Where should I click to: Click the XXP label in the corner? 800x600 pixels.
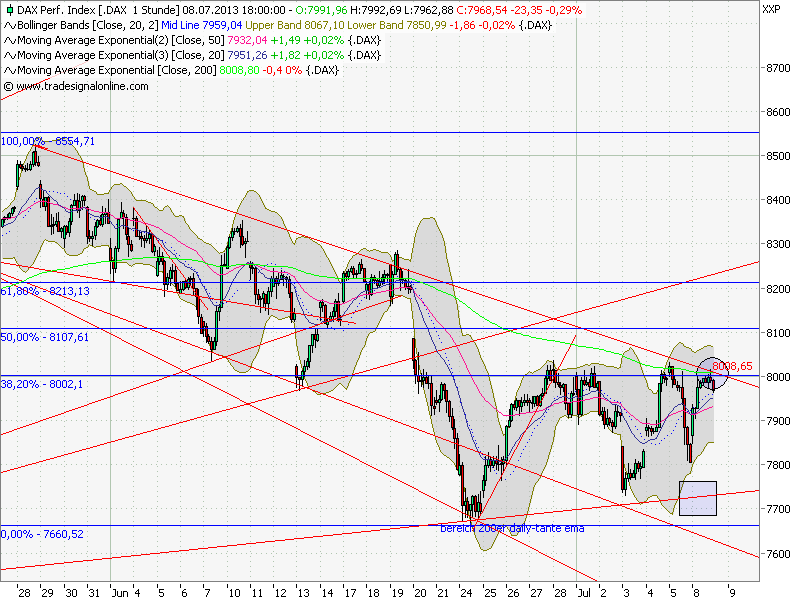pos(771,10)
